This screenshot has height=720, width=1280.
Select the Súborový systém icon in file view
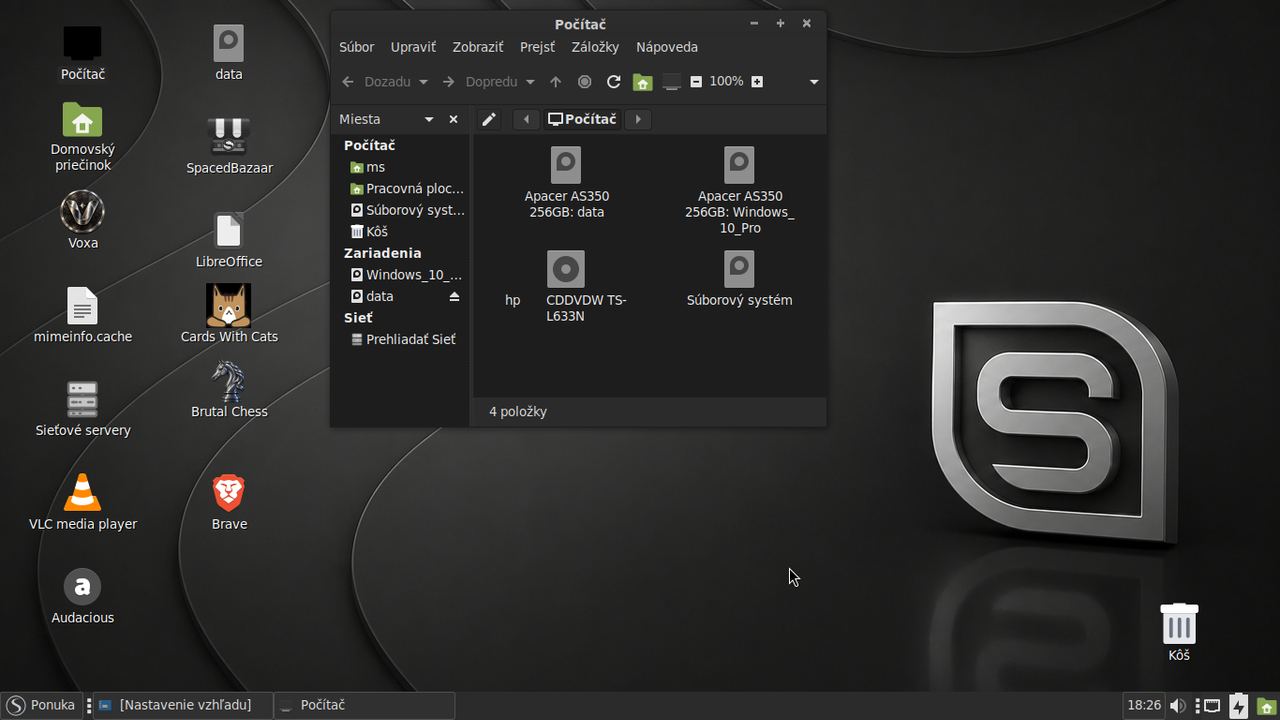[x=740, y=279]
